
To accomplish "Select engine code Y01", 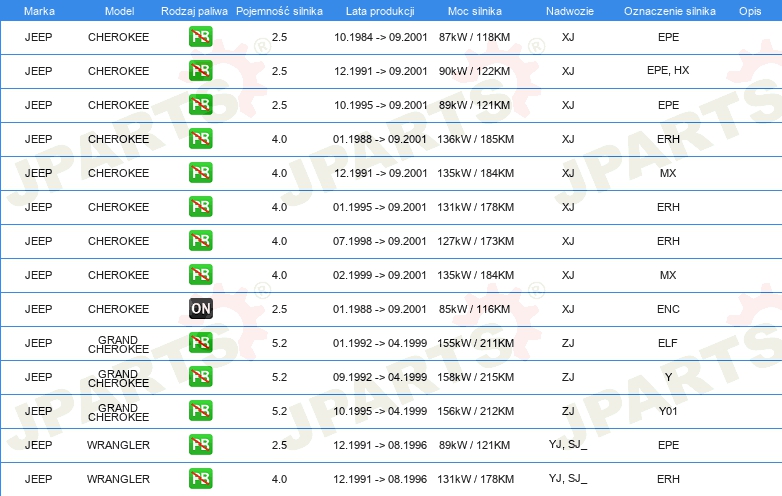I will click(668, 411).
